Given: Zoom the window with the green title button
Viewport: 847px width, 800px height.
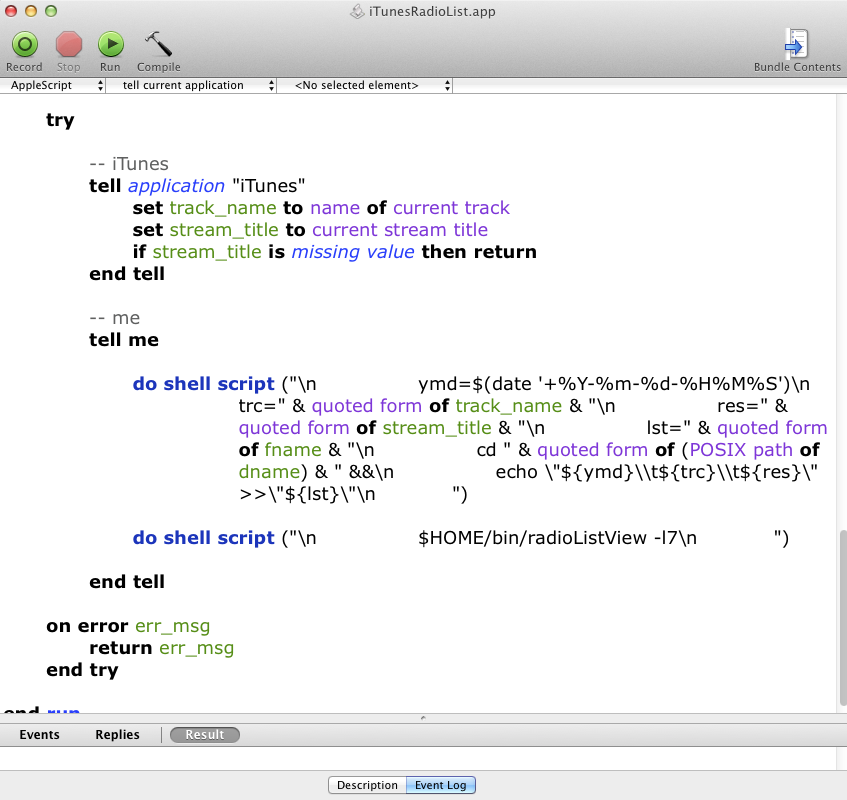Looking at the screenshot, I should click(x=50, y=12).
